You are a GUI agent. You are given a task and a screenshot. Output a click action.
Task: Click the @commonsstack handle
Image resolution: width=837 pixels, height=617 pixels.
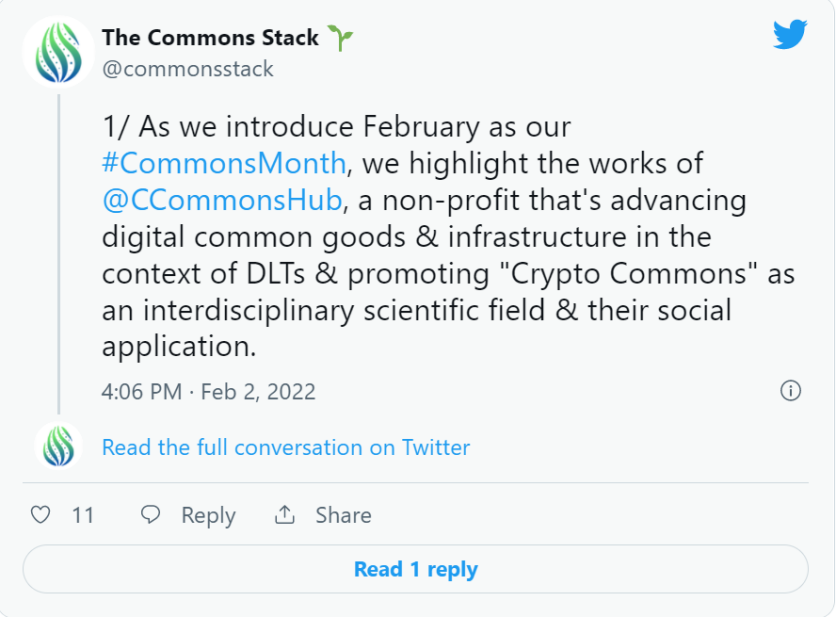point(188,69)
